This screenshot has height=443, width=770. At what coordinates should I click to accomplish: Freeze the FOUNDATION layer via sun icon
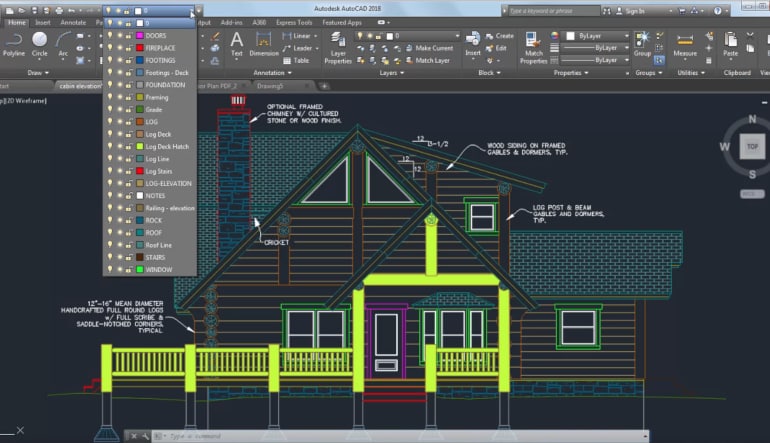tap(119, 85)
